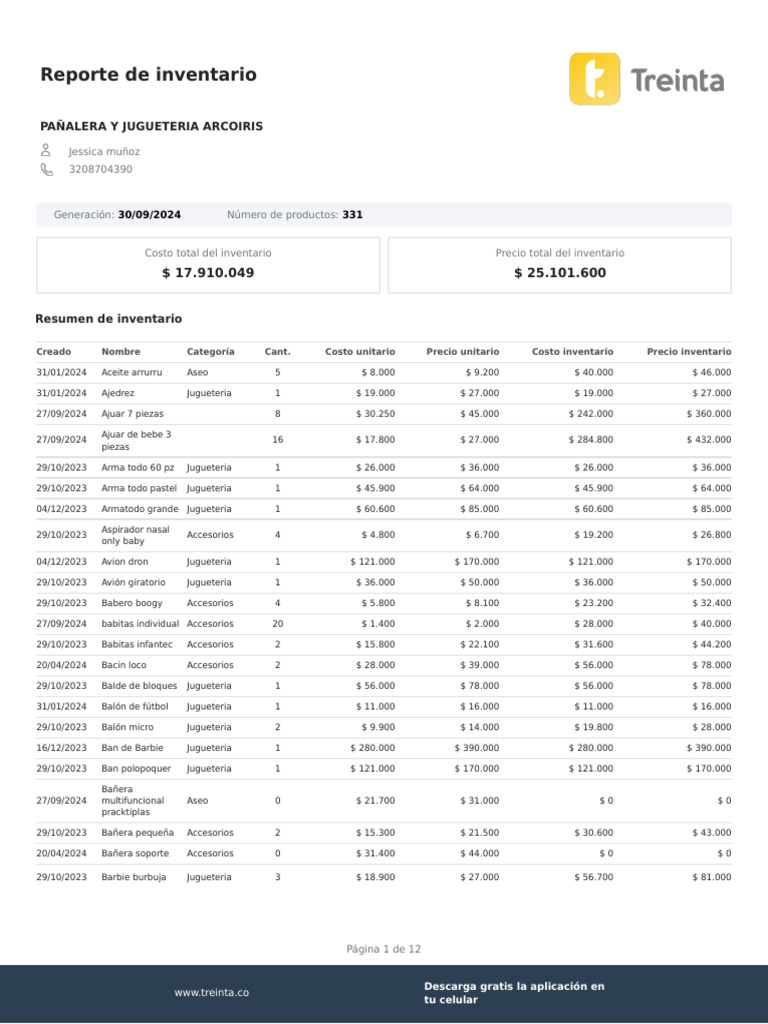768x1024 pixels.
Task: Click the Costo unitario column header
Action: (x=360, y=352)
